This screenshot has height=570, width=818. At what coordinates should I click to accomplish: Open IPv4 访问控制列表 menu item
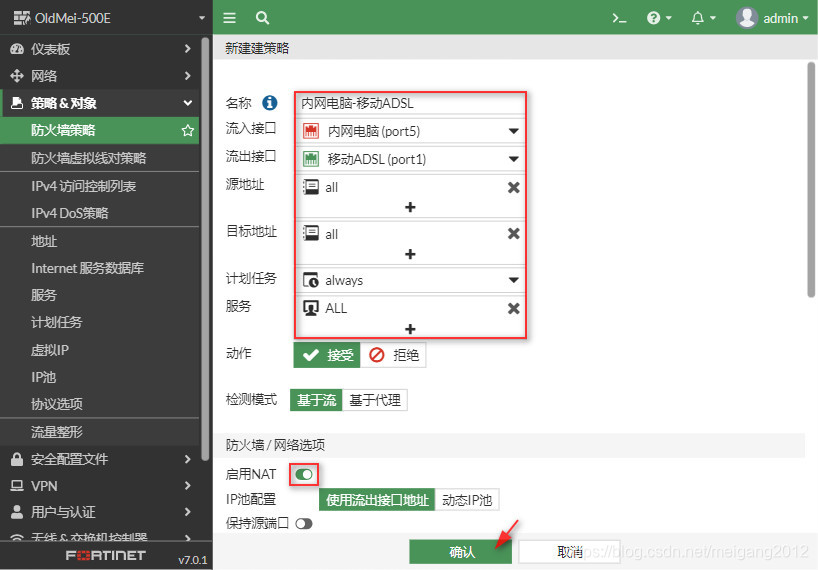pos(99,186)
